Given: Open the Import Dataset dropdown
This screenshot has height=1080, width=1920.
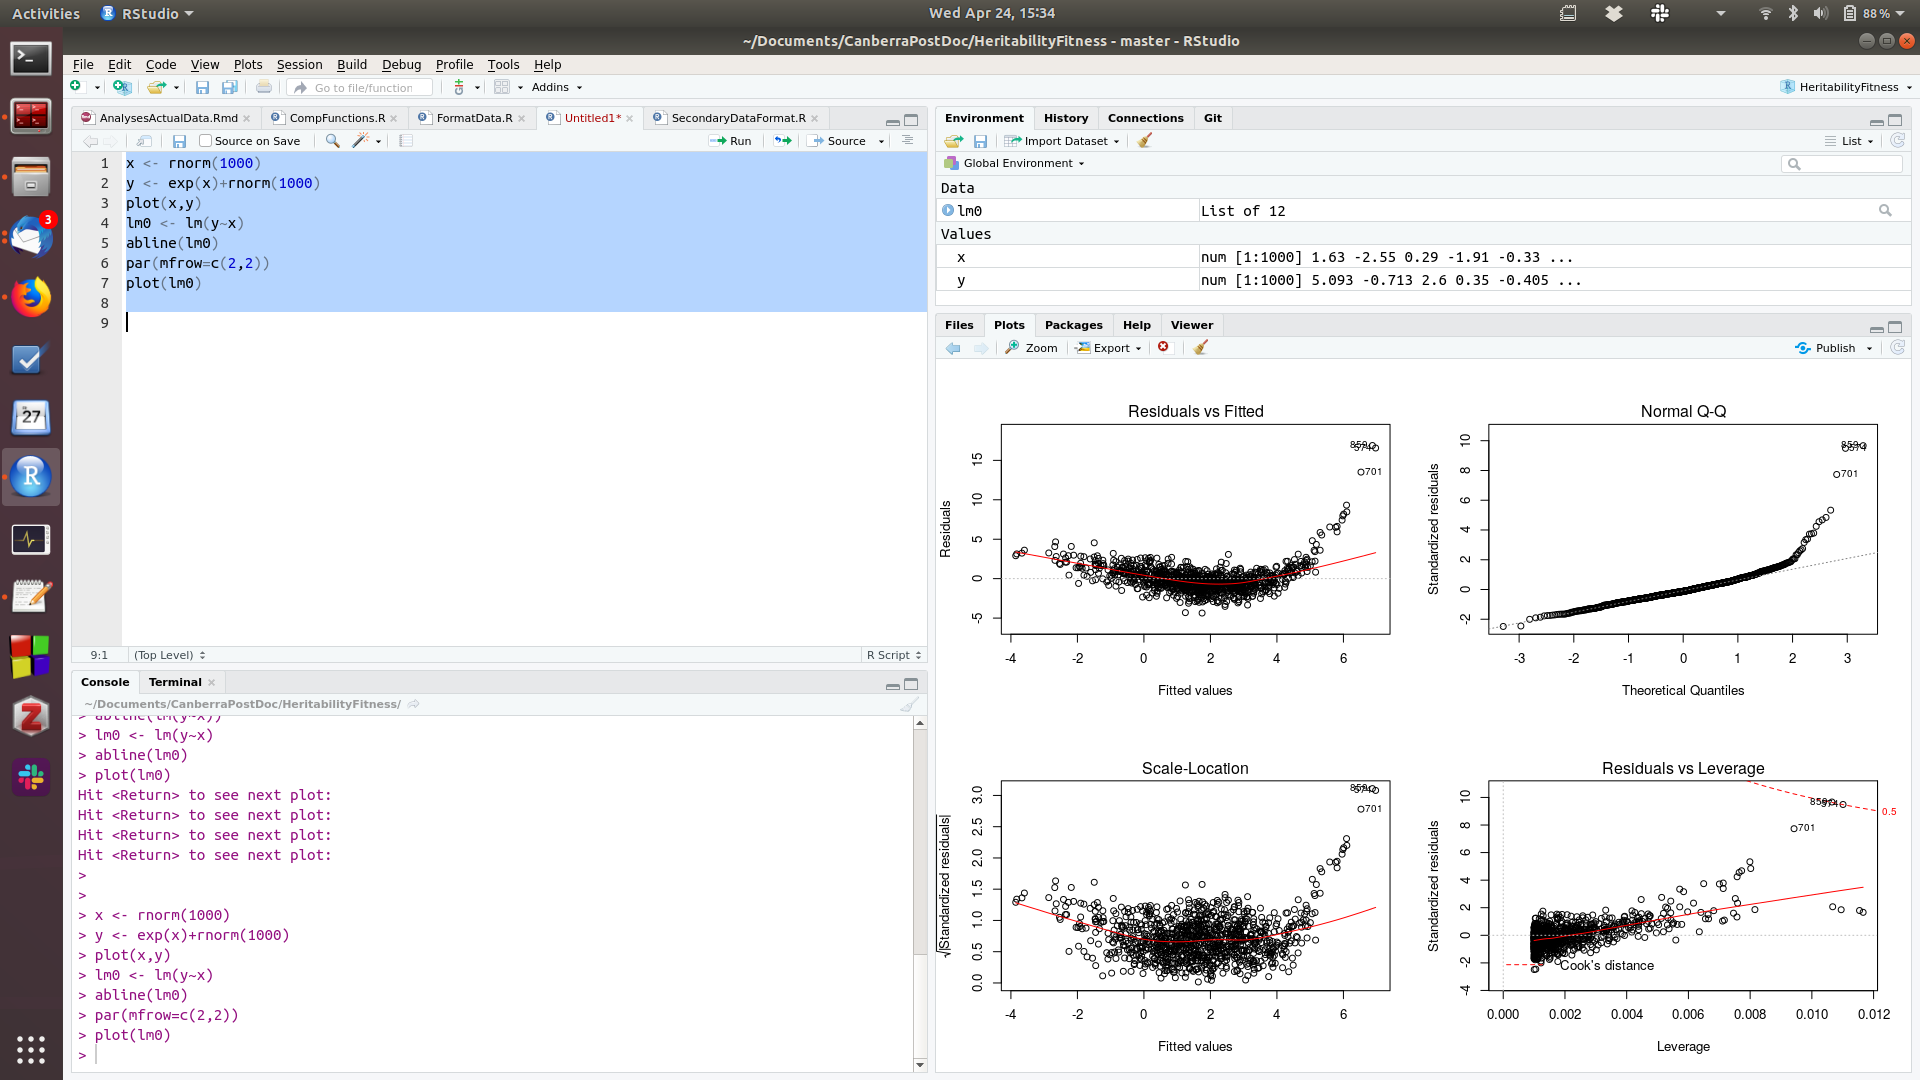Looking at the screenshot, I should [1064, 141].
